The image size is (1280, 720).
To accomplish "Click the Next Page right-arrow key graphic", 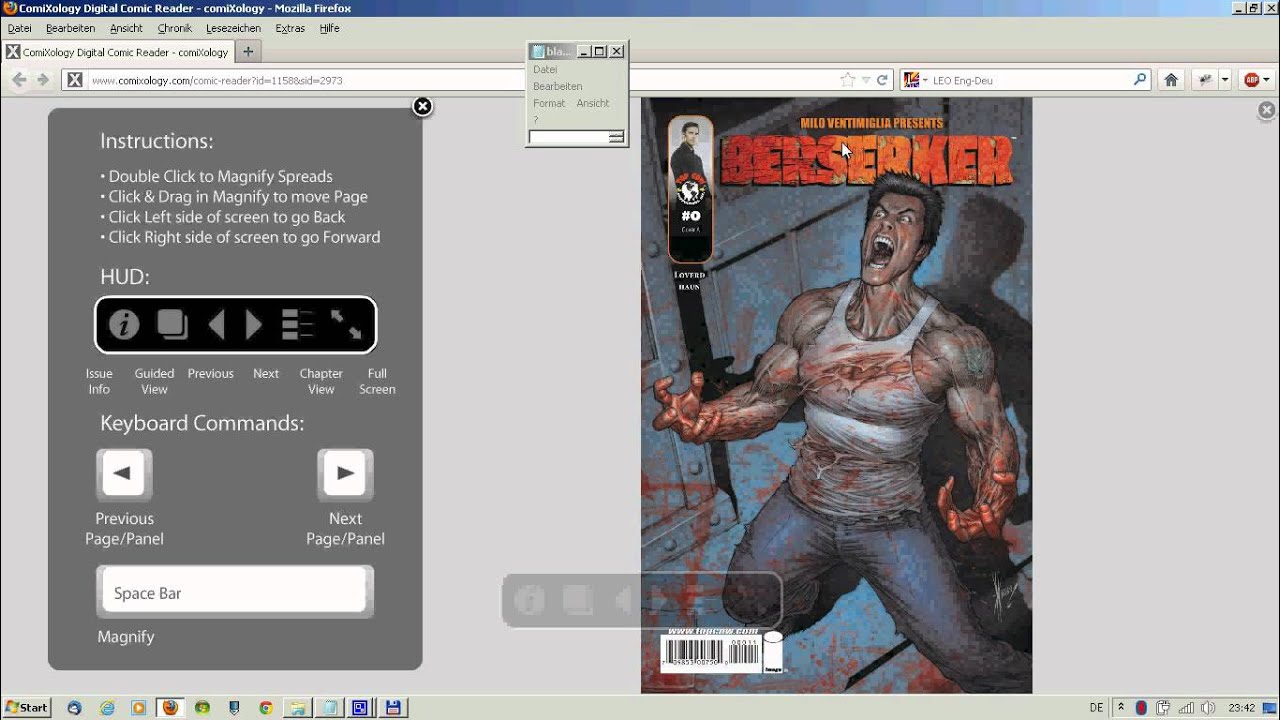I will (x=345, y=475).
